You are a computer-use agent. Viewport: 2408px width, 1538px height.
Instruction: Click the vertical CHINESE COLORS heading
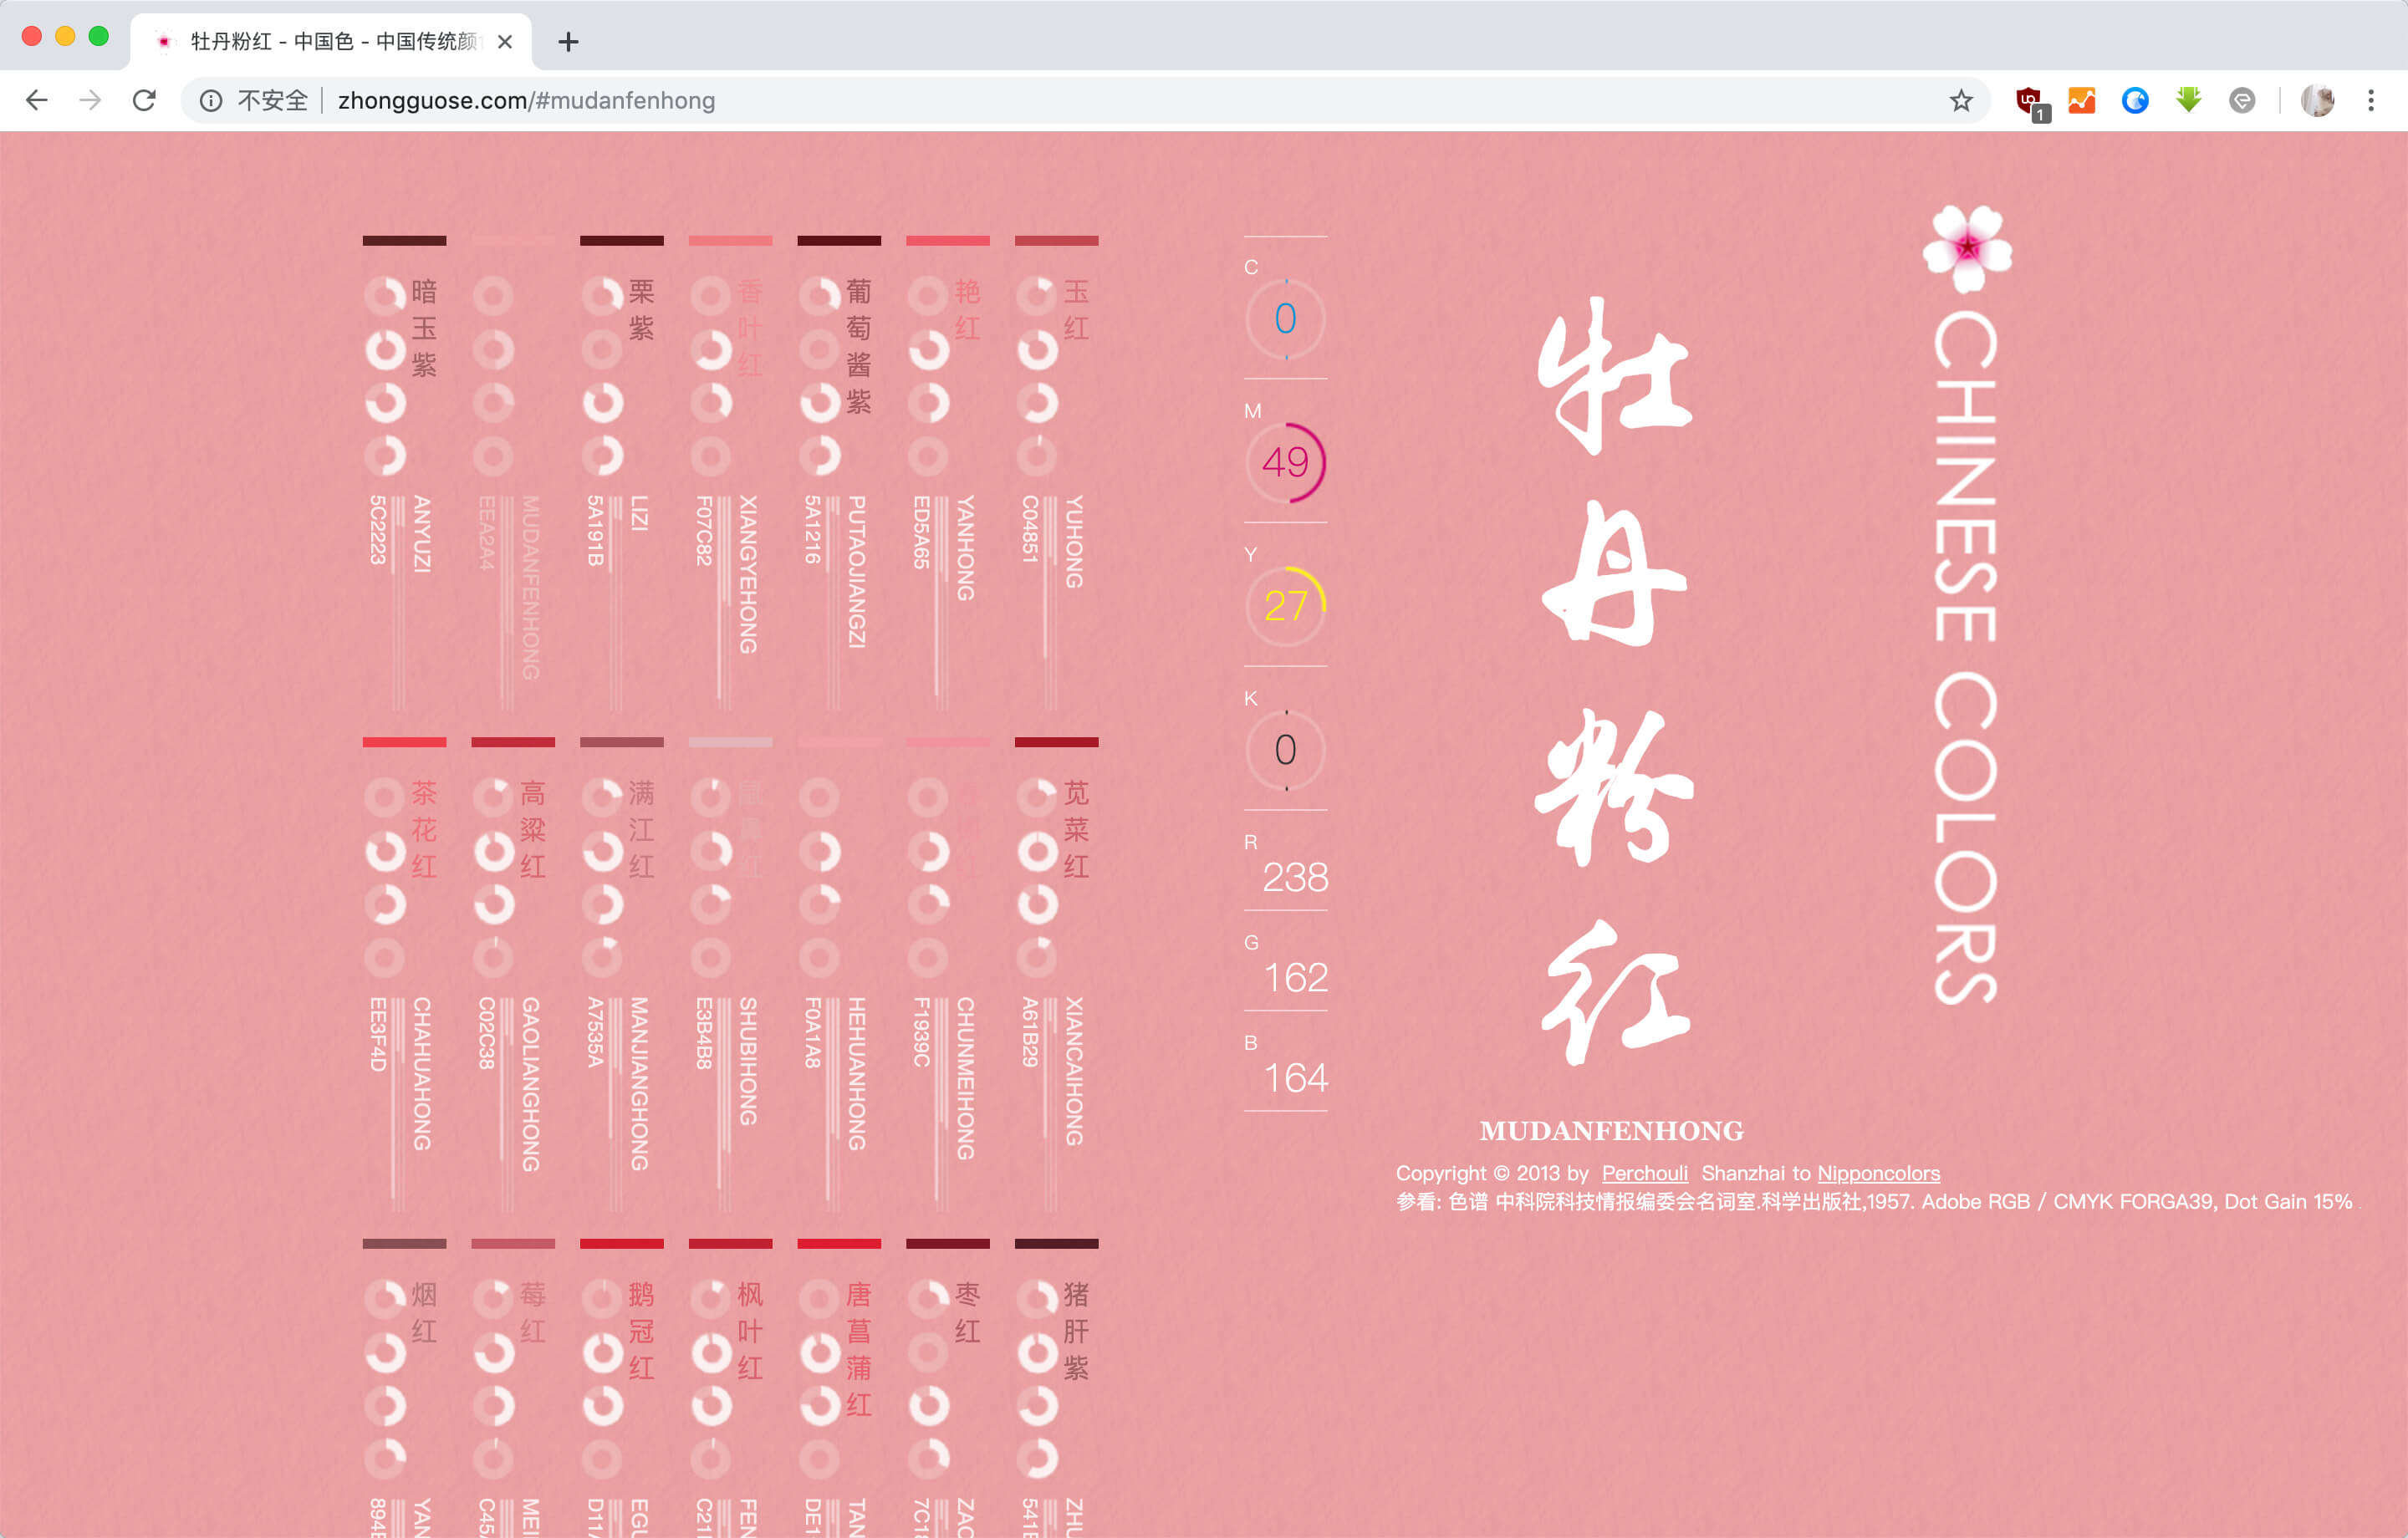click(1965, 657)
